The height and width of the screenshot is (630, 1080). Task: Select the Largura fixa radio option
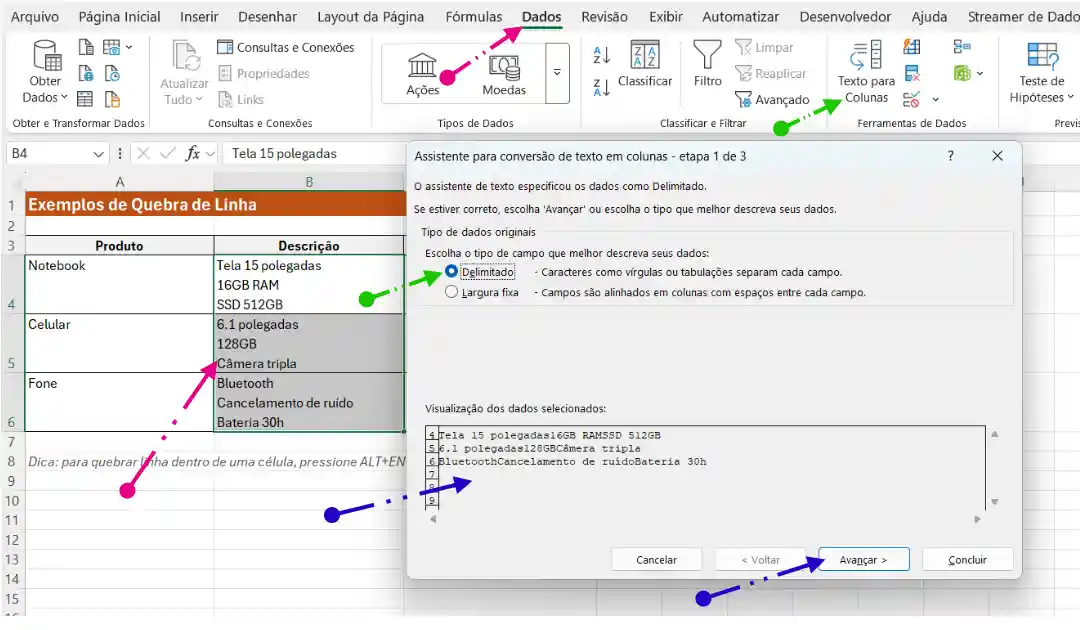tap(451, 292)
